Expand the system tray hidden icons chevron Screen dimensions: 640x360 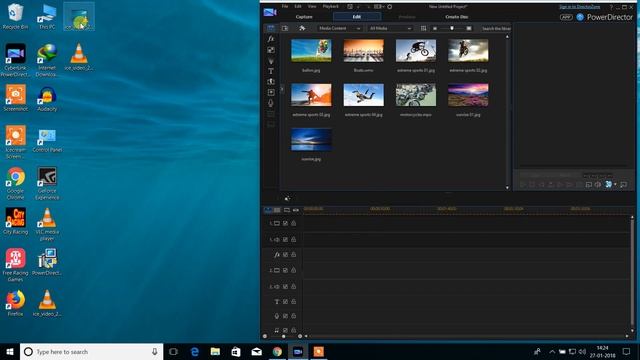point(552,351)
